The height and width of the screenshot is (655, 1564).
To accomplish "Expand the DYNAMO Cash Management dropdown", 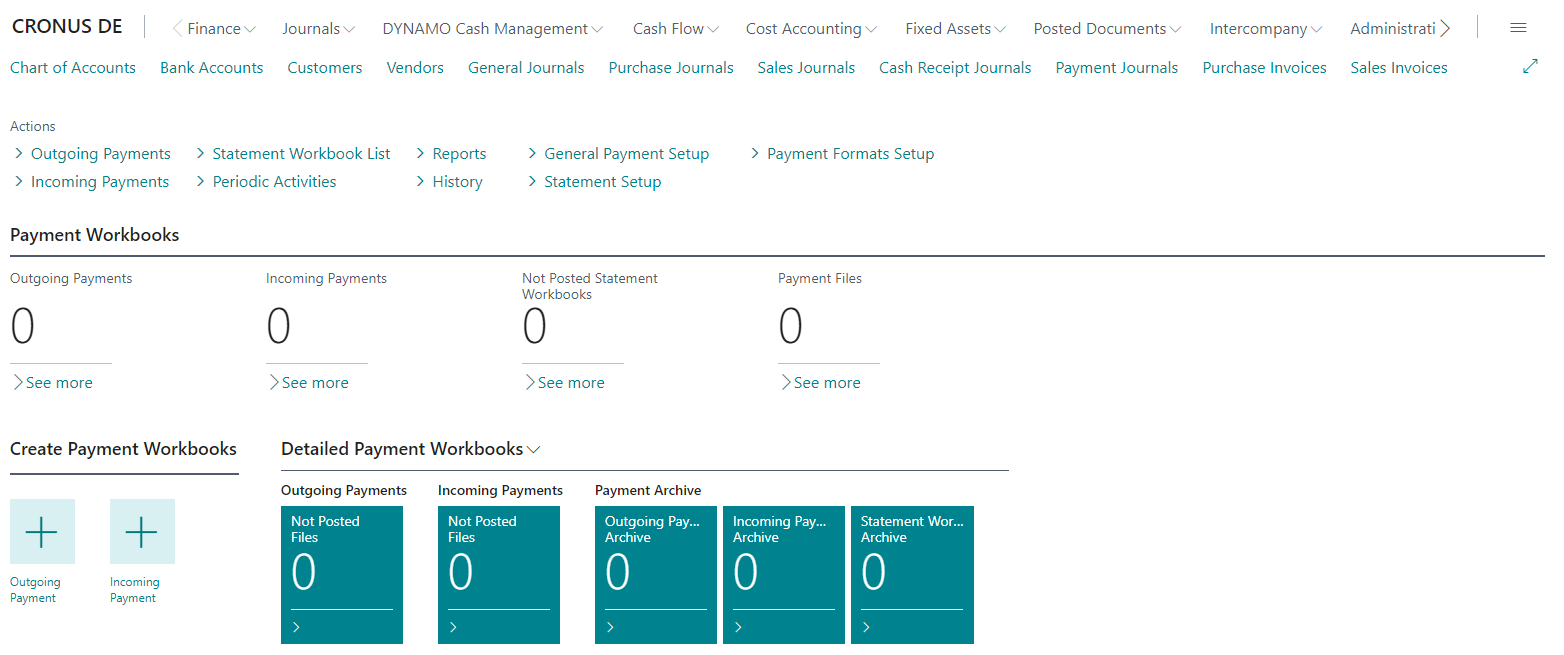I will [493, 29].
